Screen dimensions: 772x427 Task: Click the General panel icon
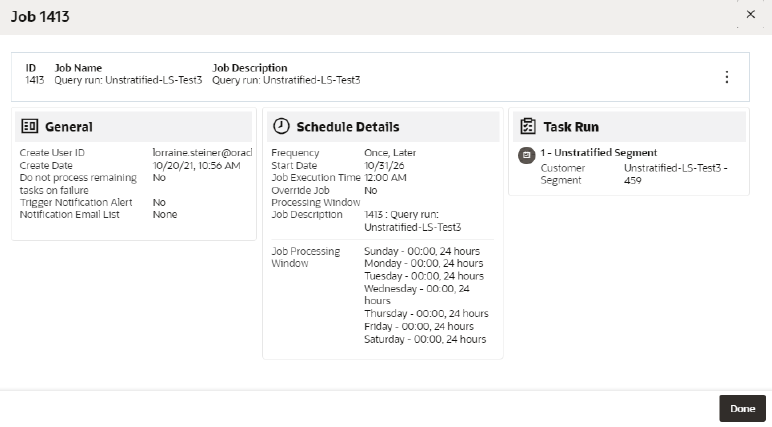30,127
